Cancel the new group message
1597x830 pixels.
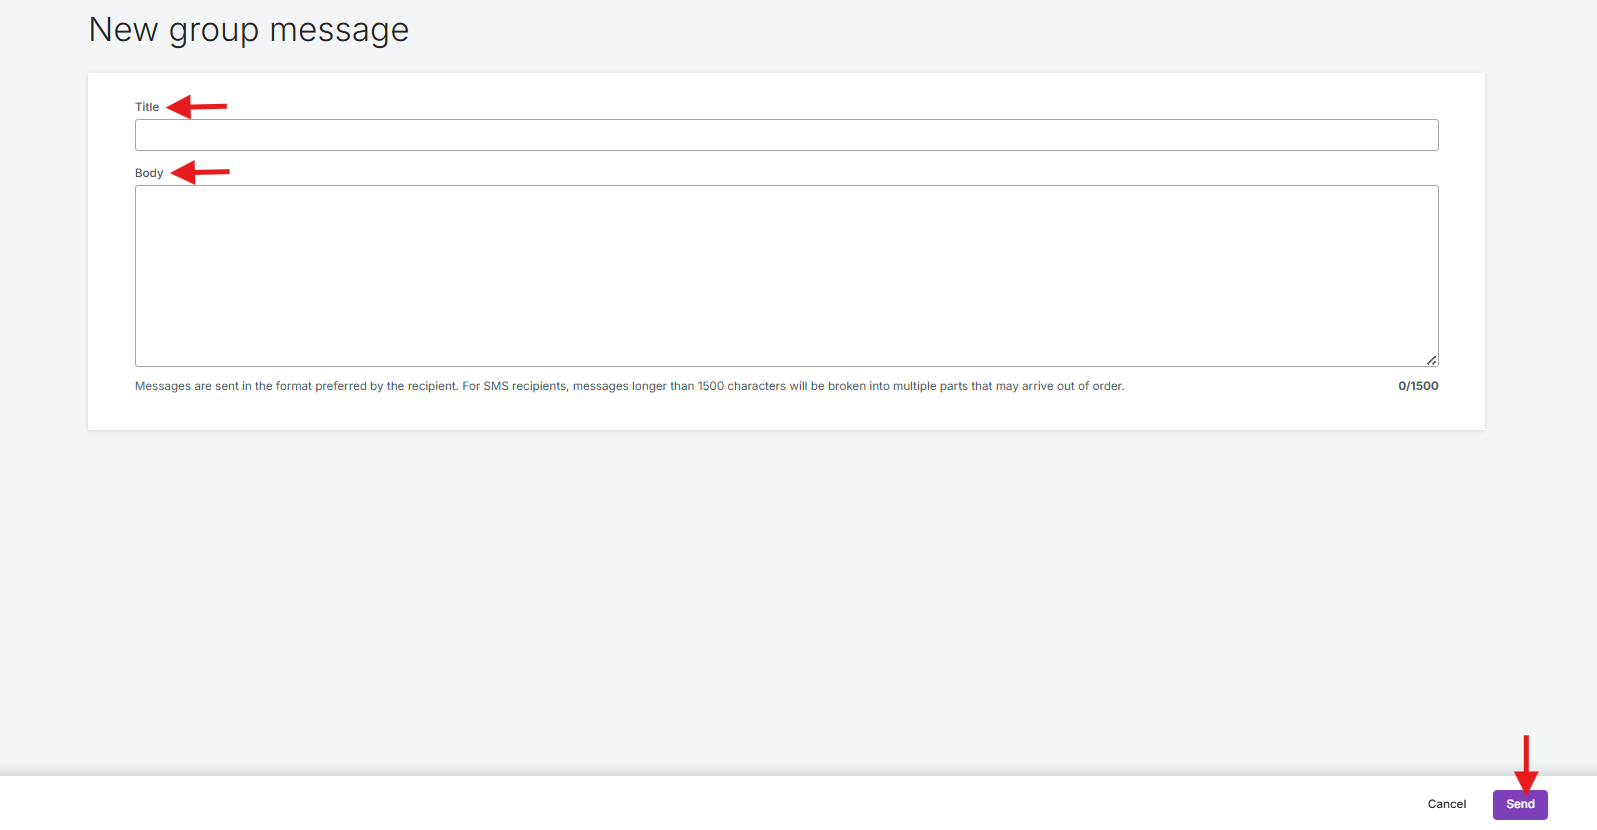click(x=1446, y=804)
